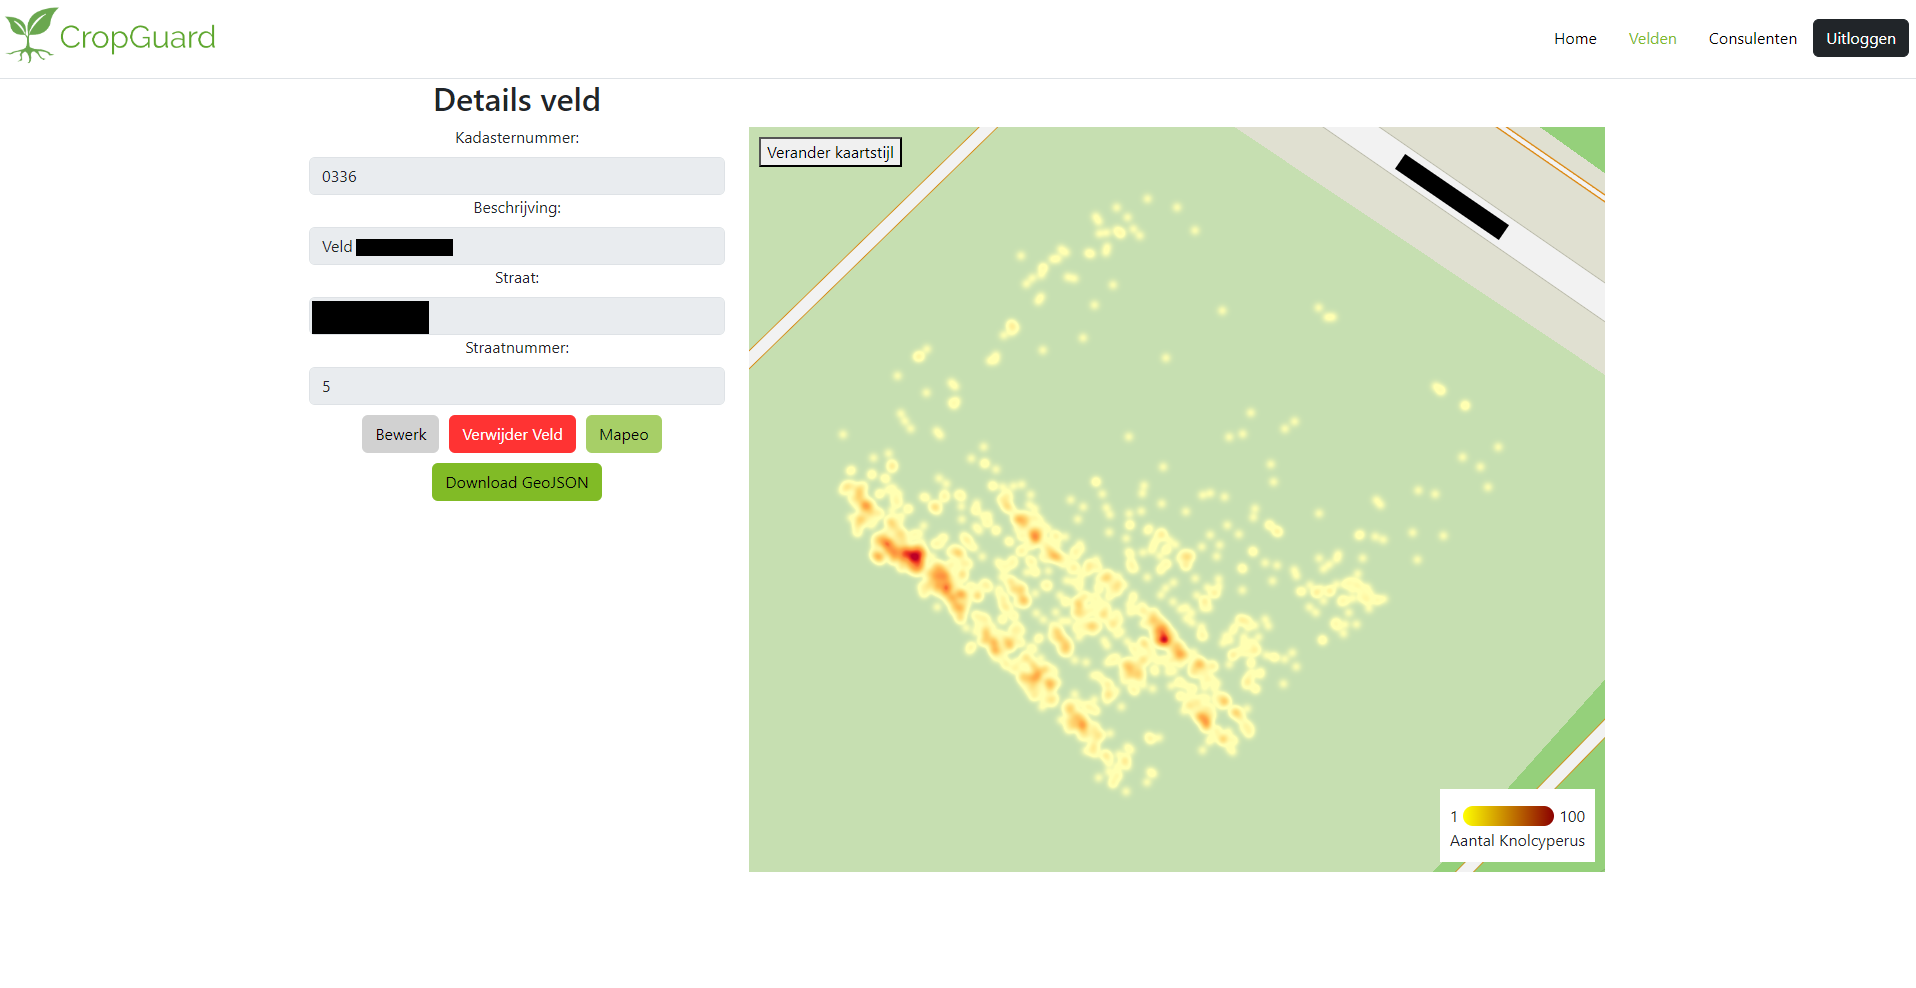Click the Details veld page heading
The image size is (1916, 988).
pos(516,100)
